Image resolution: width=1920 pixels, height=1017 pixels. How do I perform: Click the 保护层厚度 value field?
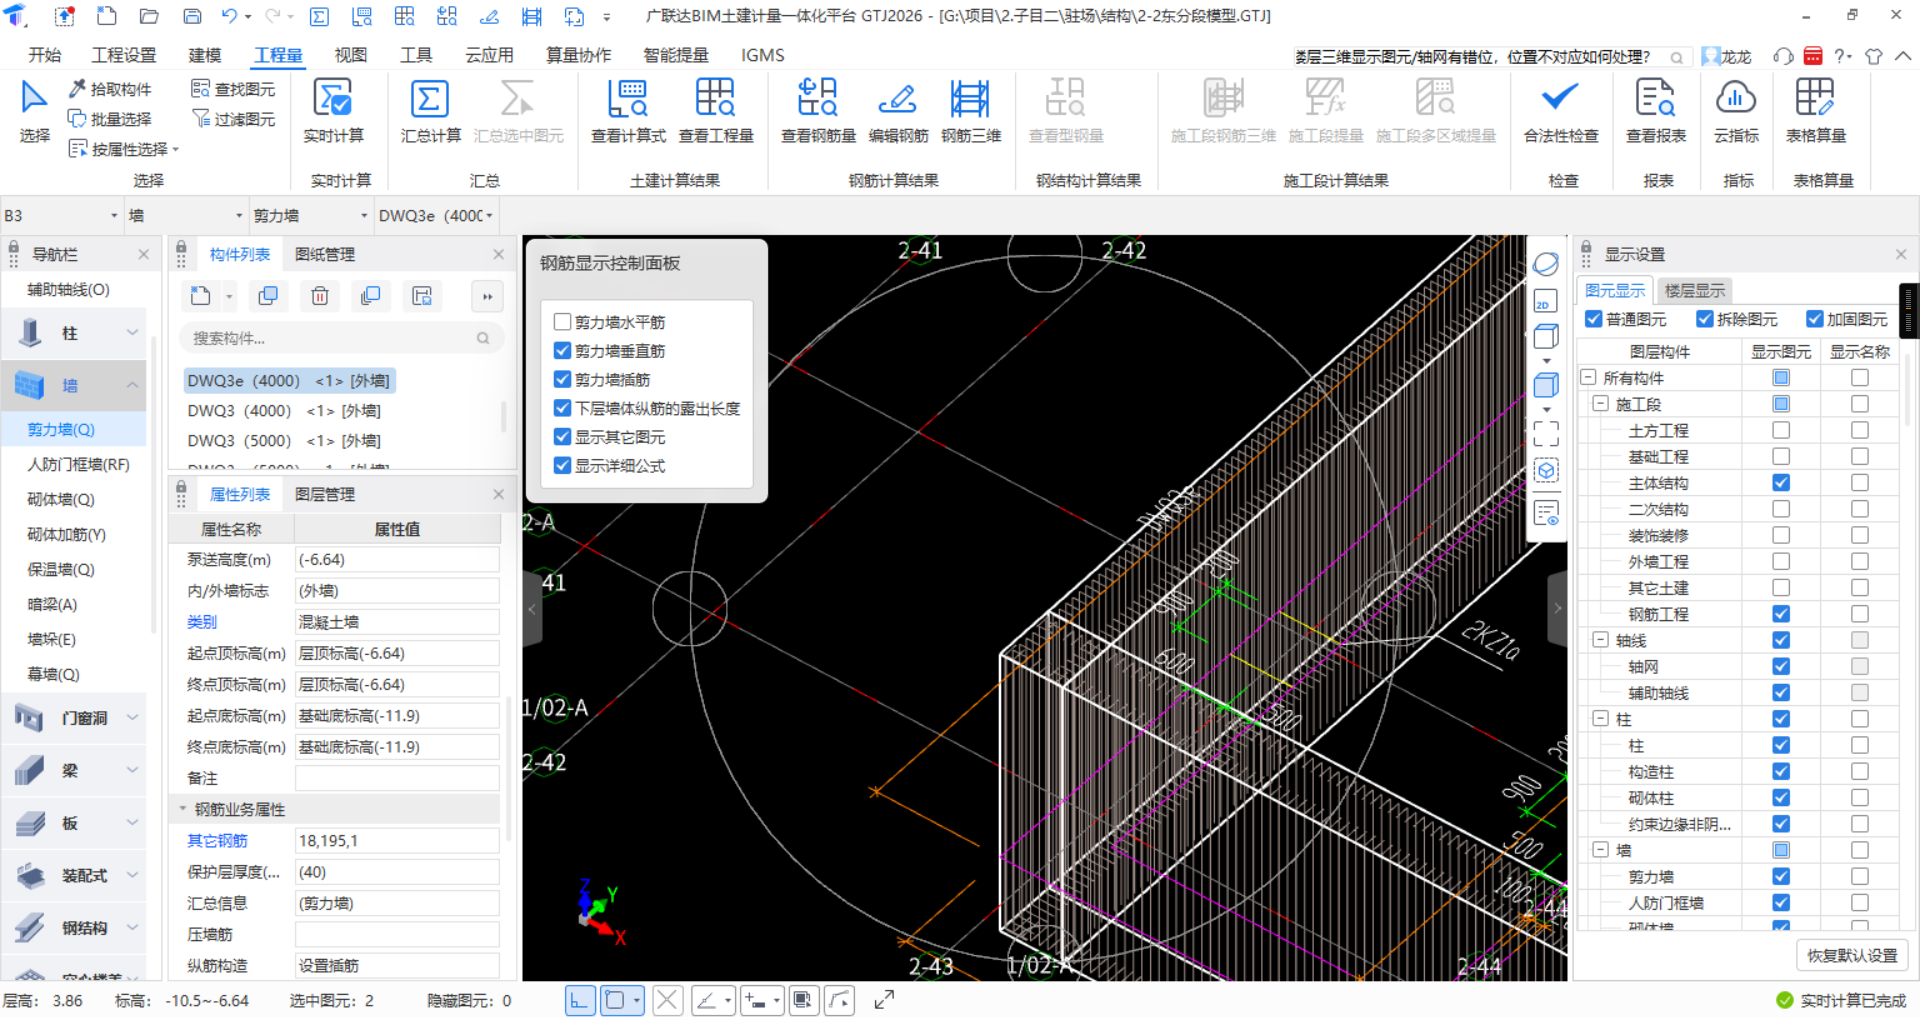coord(397,872)
